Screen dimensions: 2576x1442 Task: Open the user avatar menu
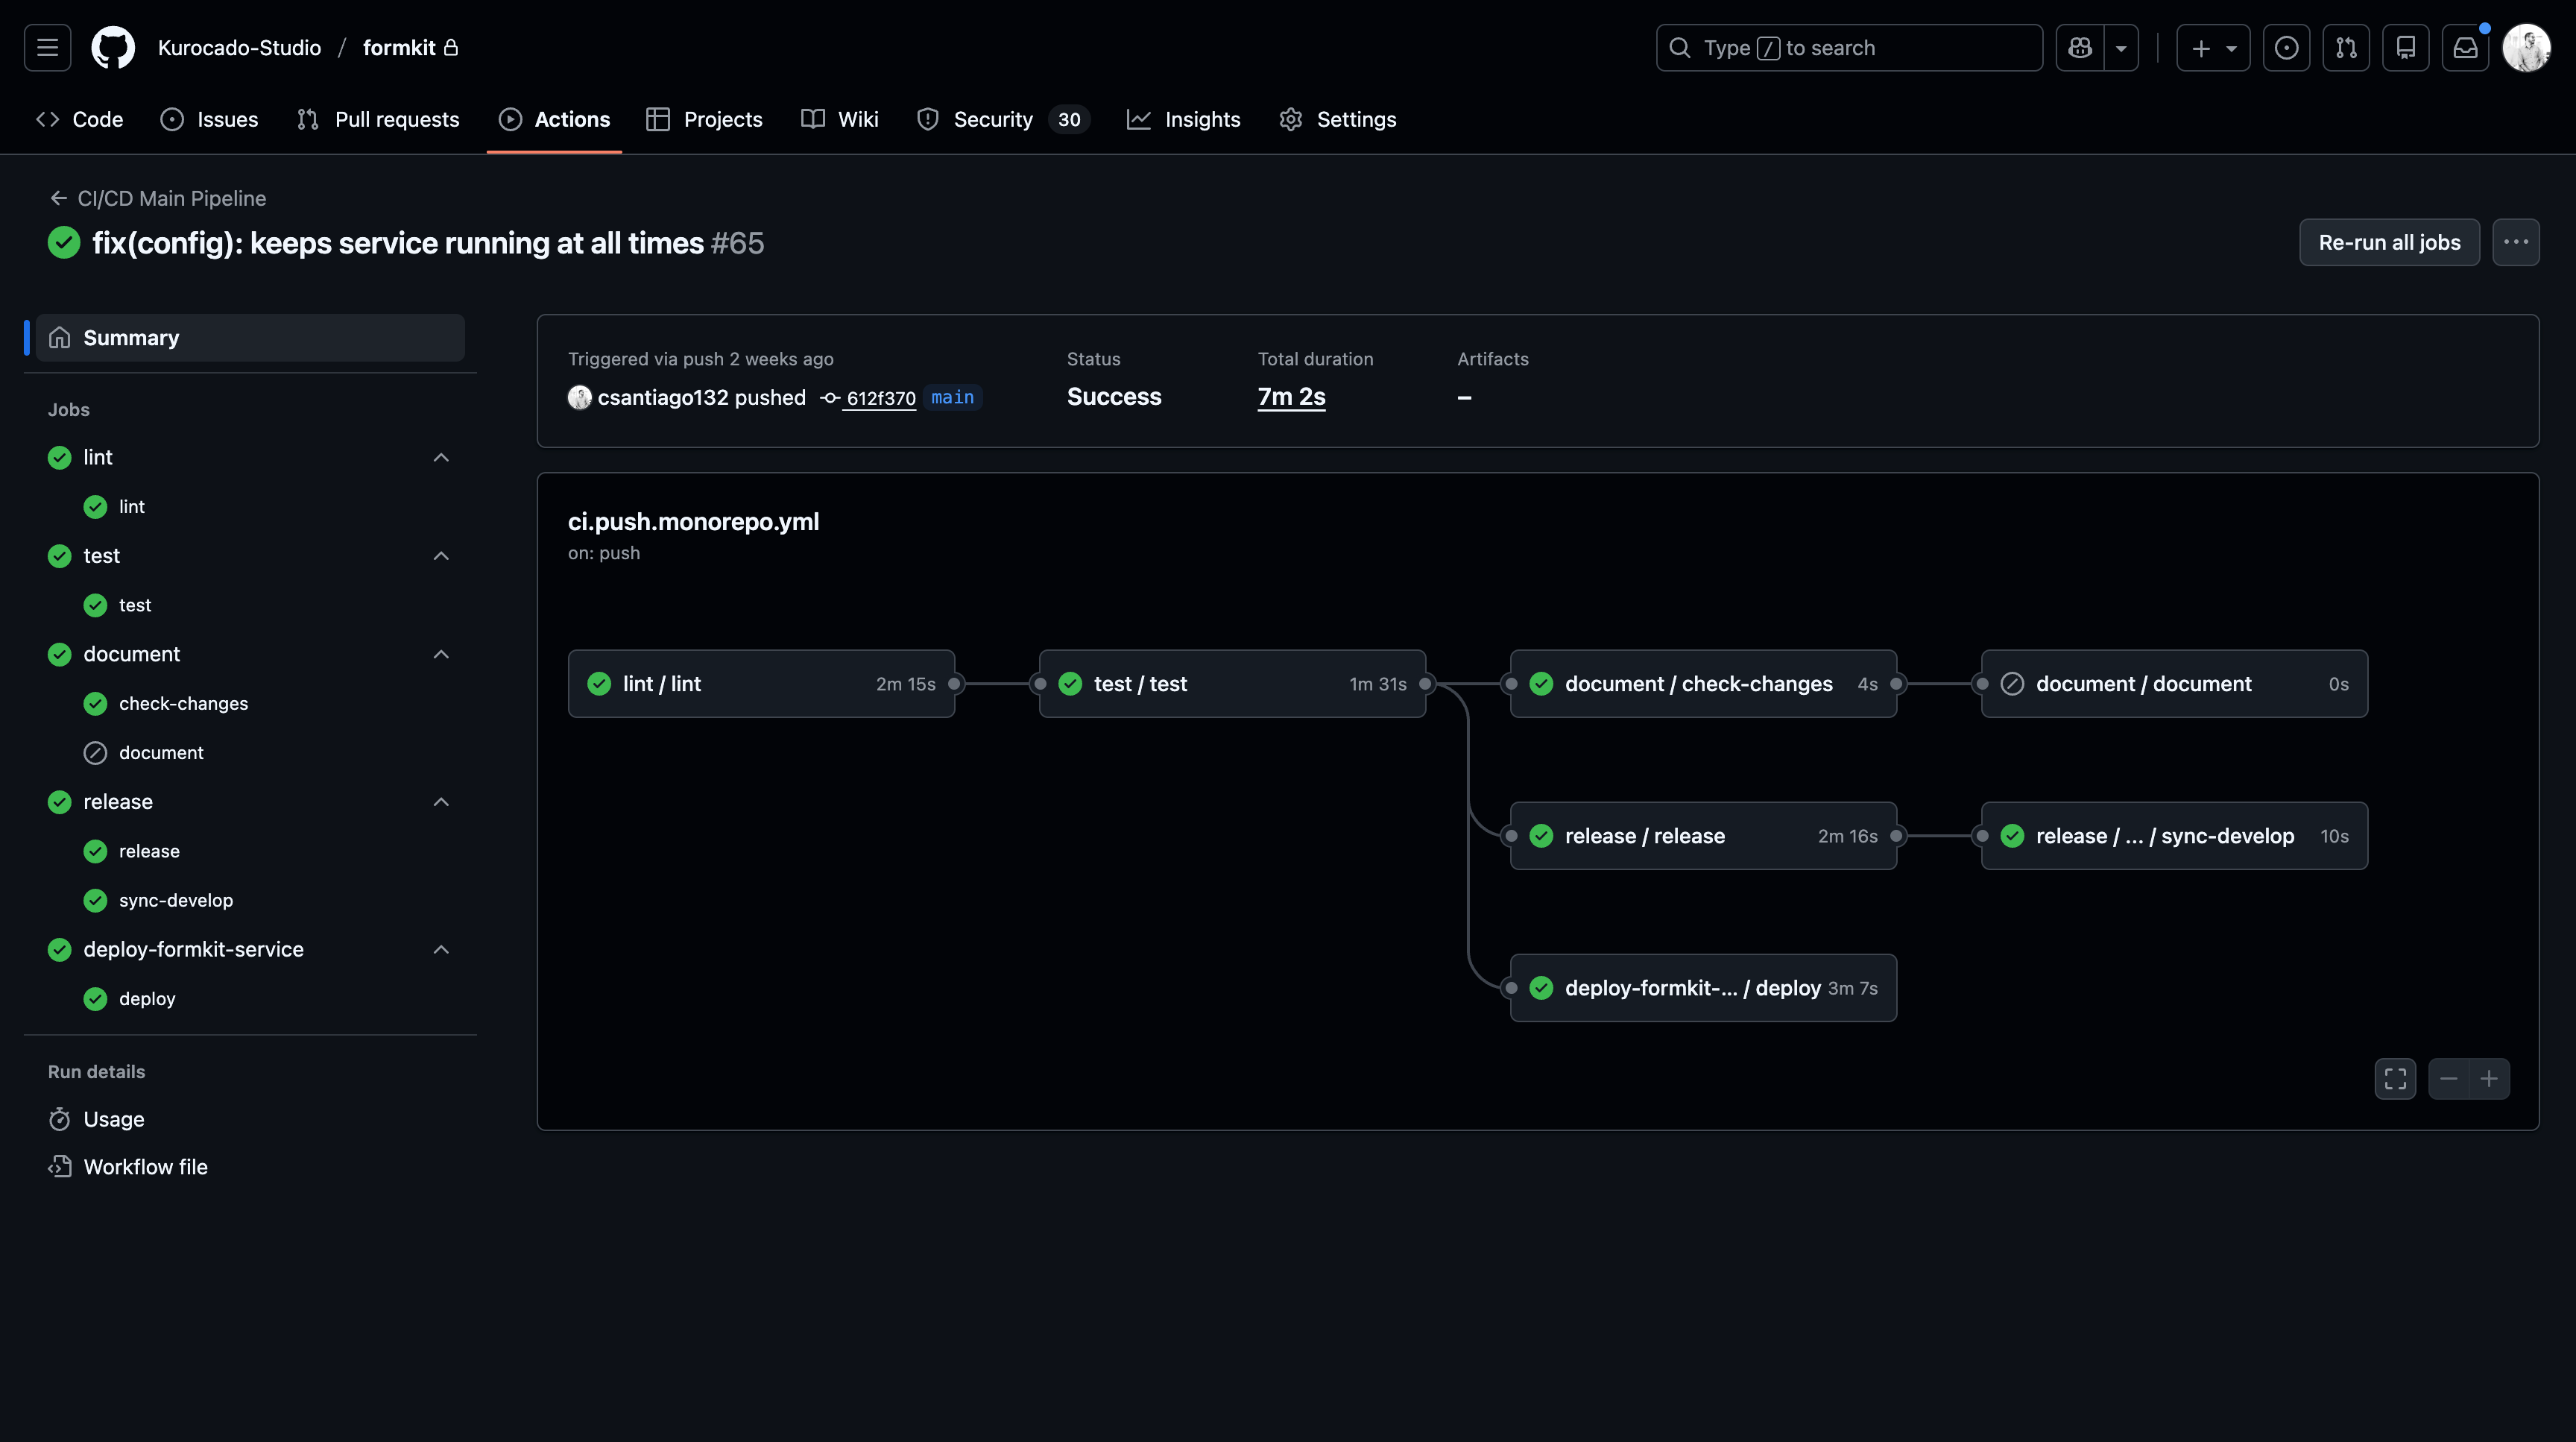[2527, 47]
